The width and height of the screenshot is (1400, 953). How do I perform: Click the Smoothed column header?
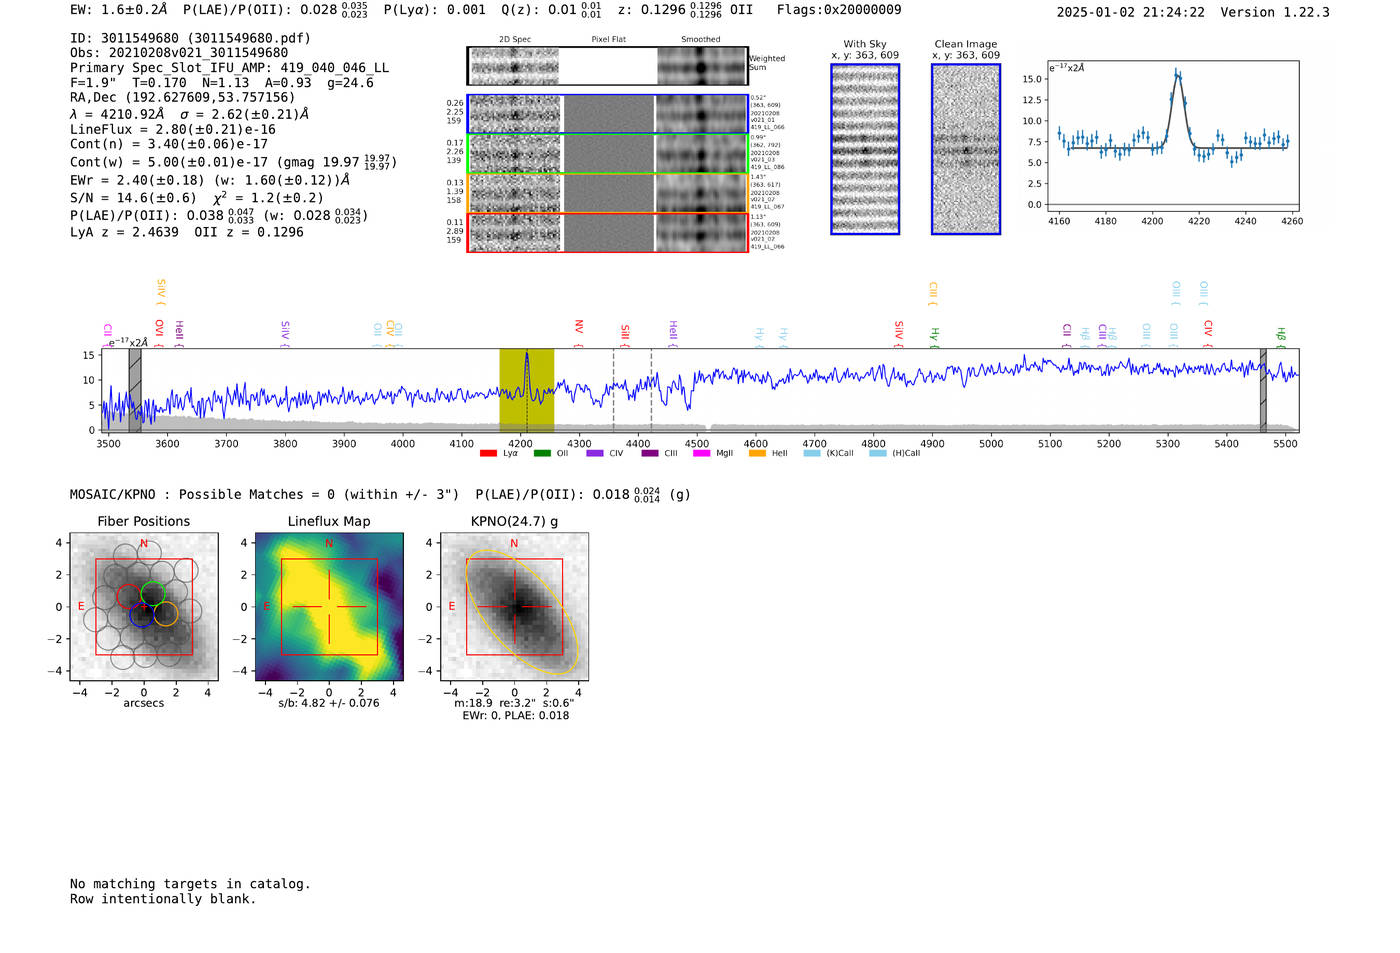click(x=701, y=40)
